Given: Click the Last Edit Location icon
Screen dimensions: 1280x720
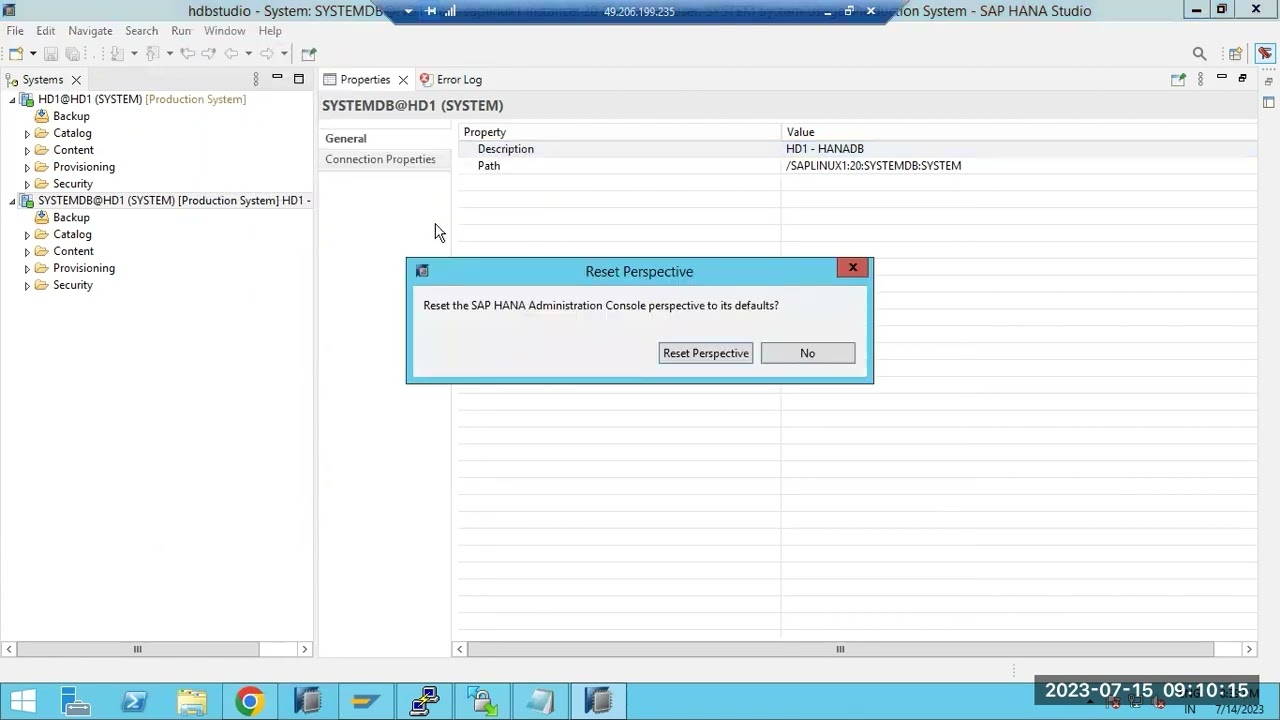Looking at the screenshot, I should (x=187, y=53).
